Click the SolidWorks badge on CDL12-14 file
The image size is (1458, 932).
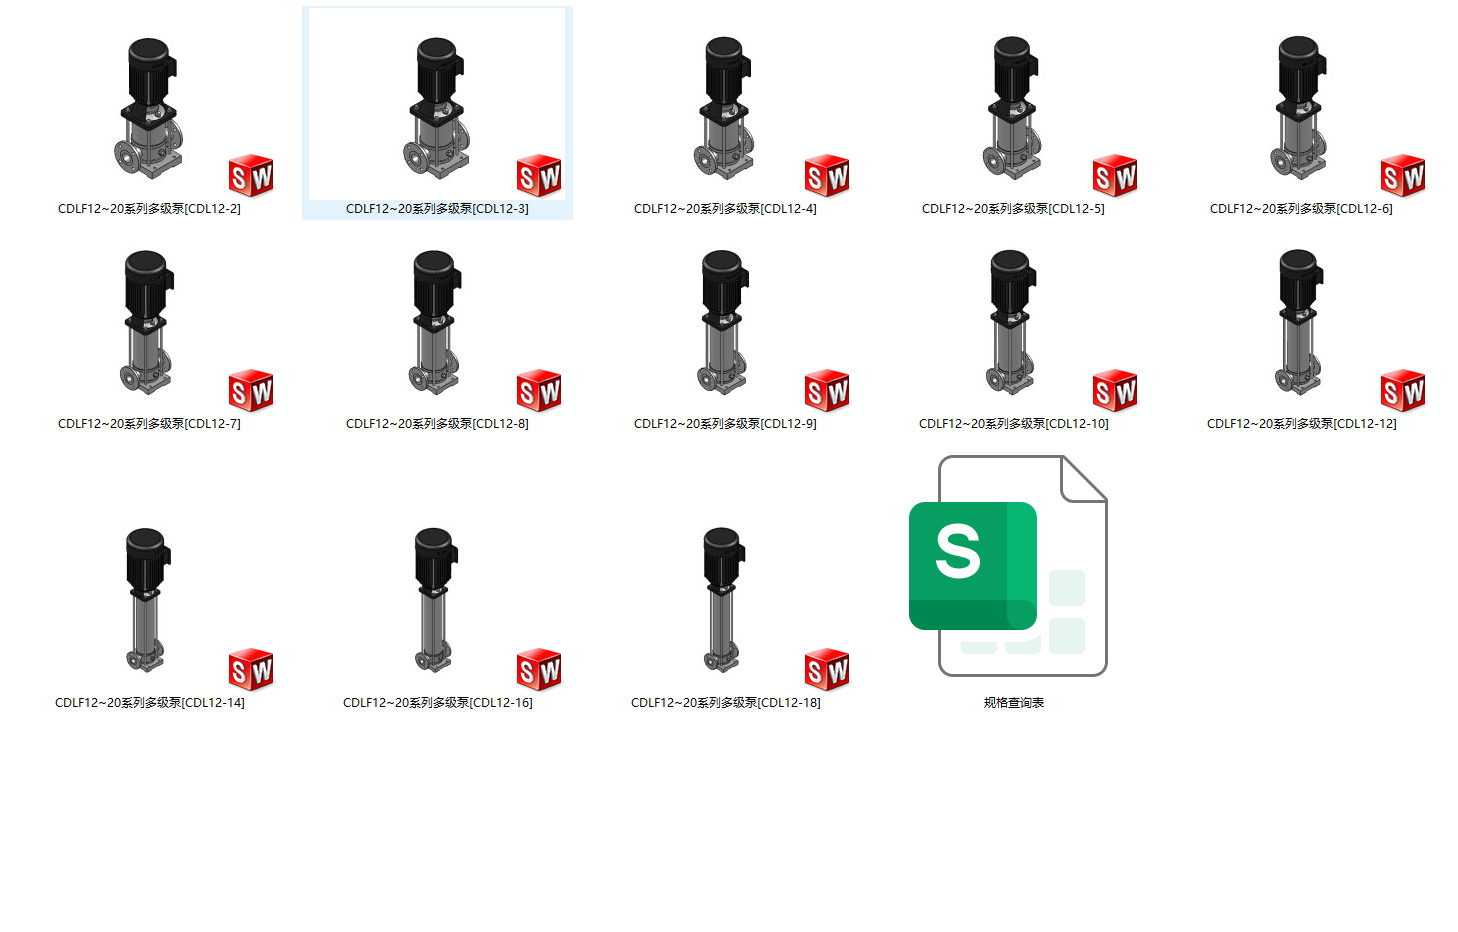point(251,670)
